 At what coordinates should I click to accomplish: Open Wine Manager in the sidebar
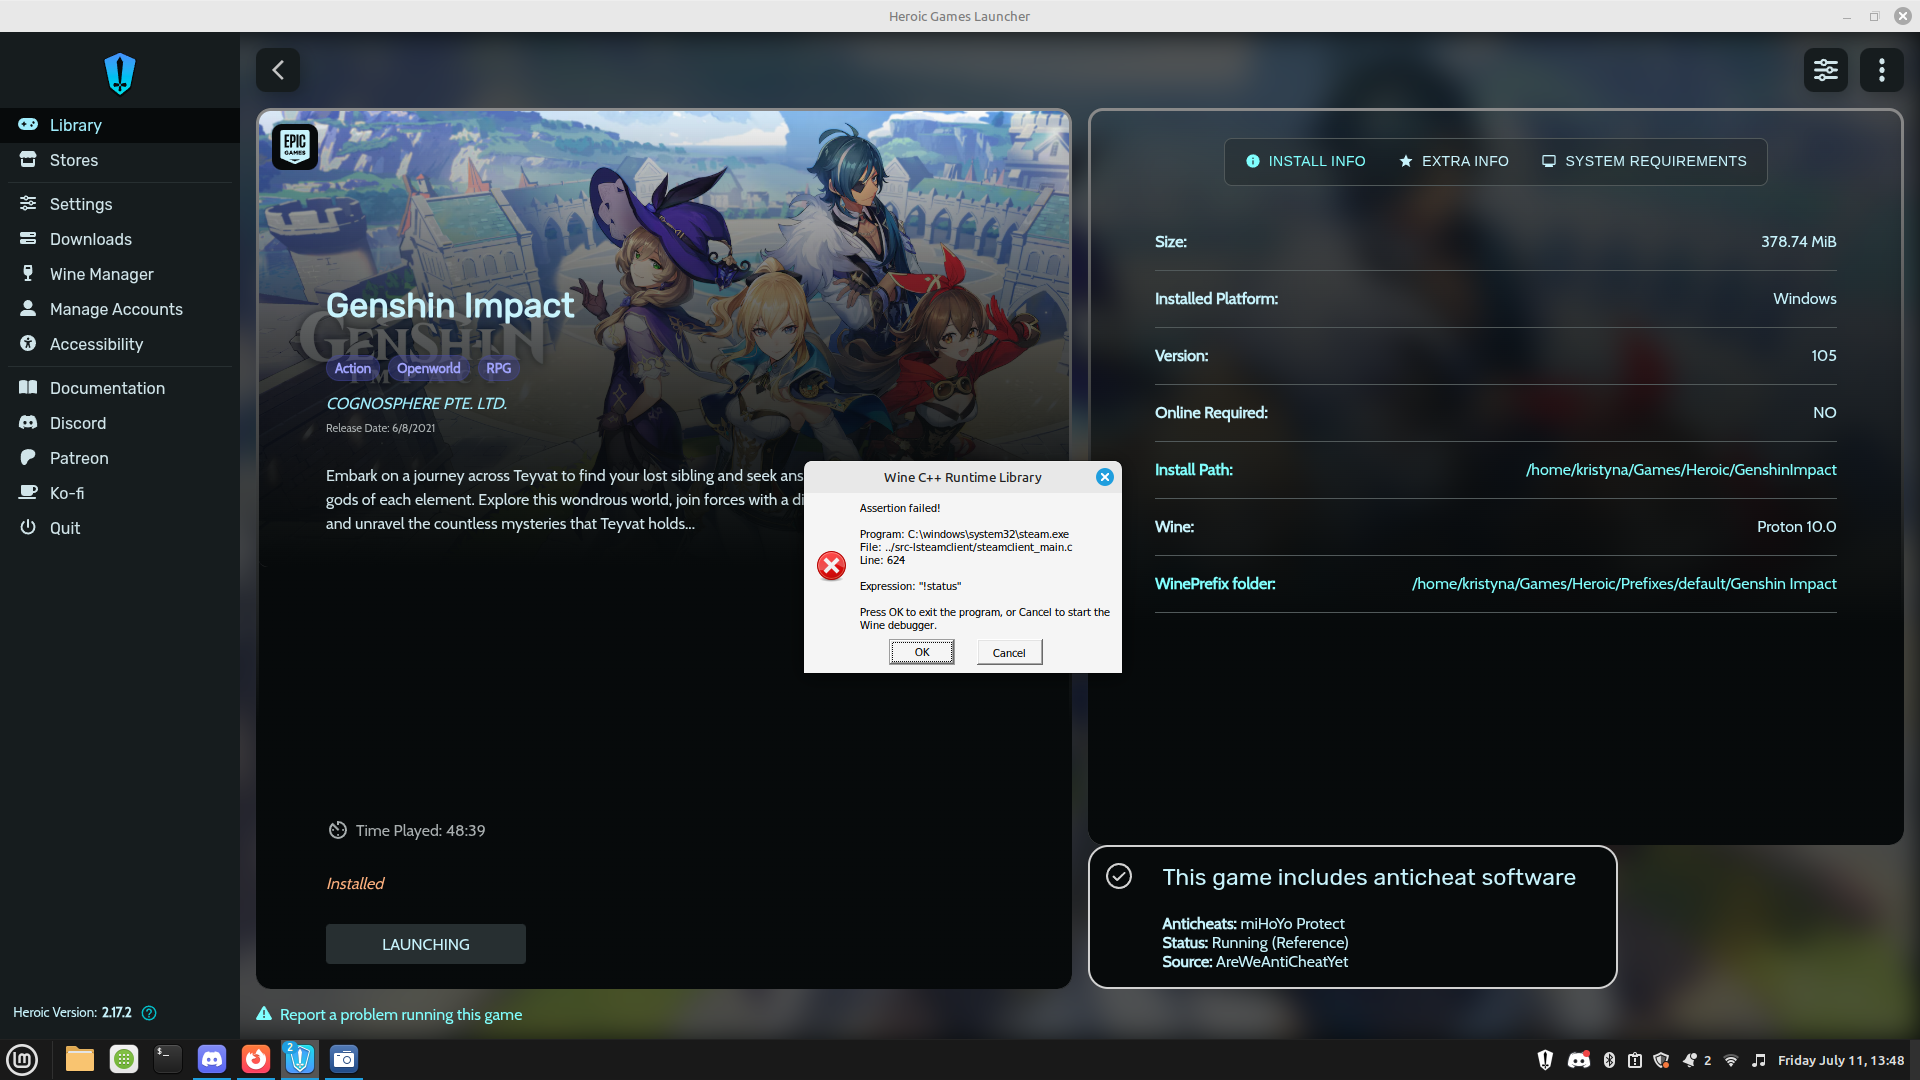(120, 274)
